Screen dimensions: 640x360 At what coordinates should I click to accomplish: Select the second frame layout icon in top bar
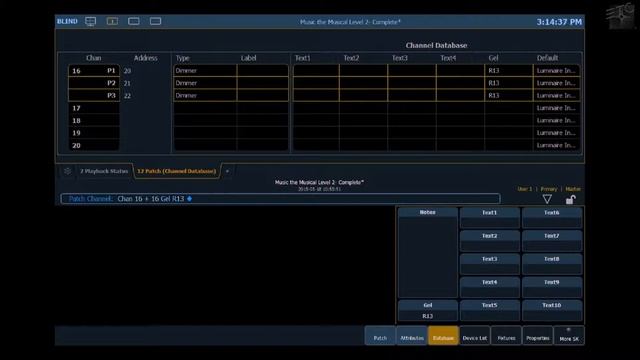(x=112, y=21)
